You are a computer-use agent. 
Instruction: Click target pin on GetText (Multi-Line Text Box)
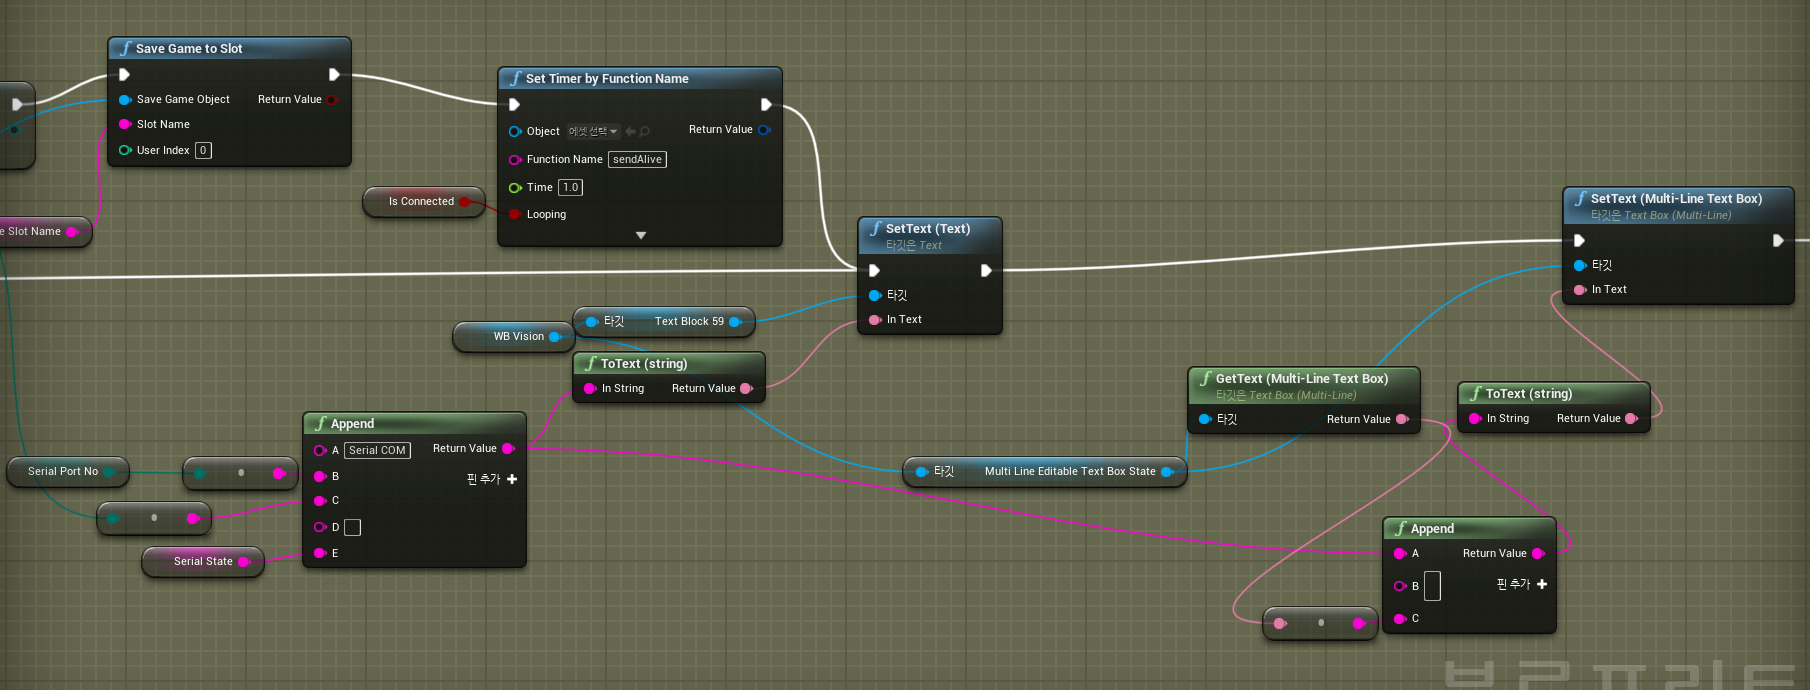click(1205, 419)
